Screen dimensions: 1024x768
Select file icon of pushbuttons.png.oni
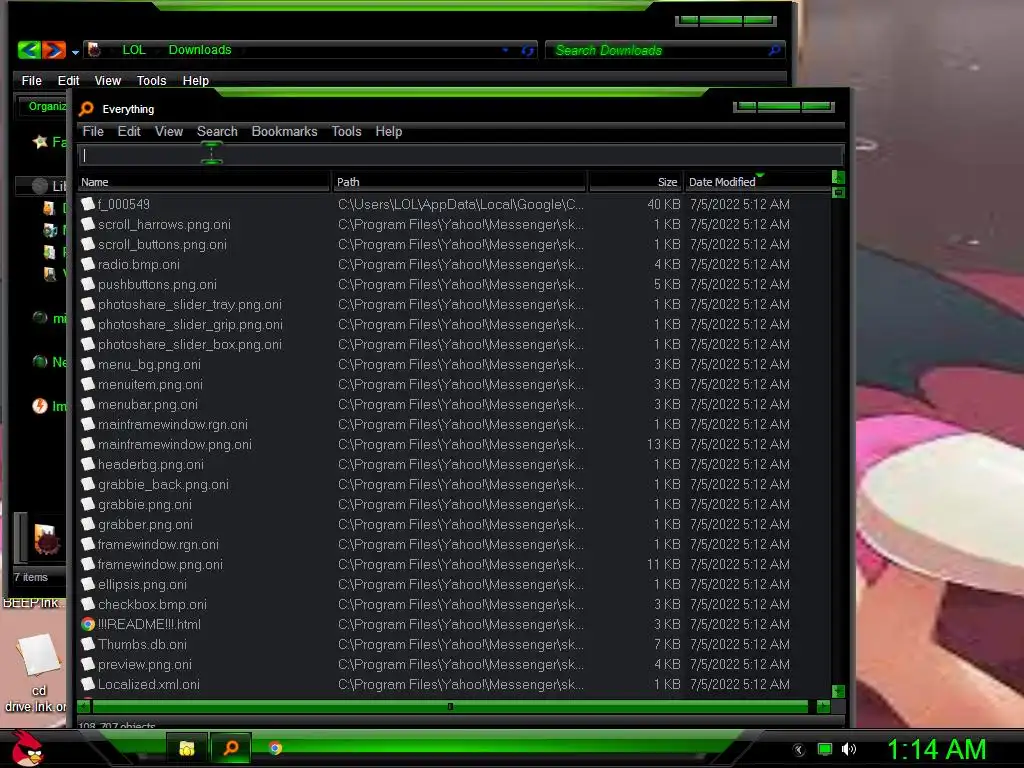click(x=88, y=284)
